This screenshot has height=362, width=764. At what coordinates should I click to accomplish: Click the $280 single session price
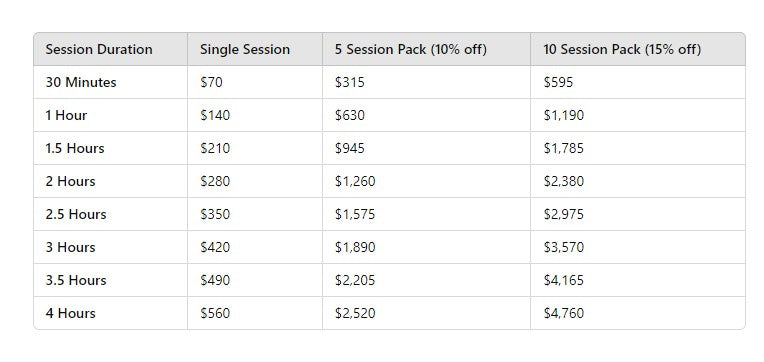214,181
